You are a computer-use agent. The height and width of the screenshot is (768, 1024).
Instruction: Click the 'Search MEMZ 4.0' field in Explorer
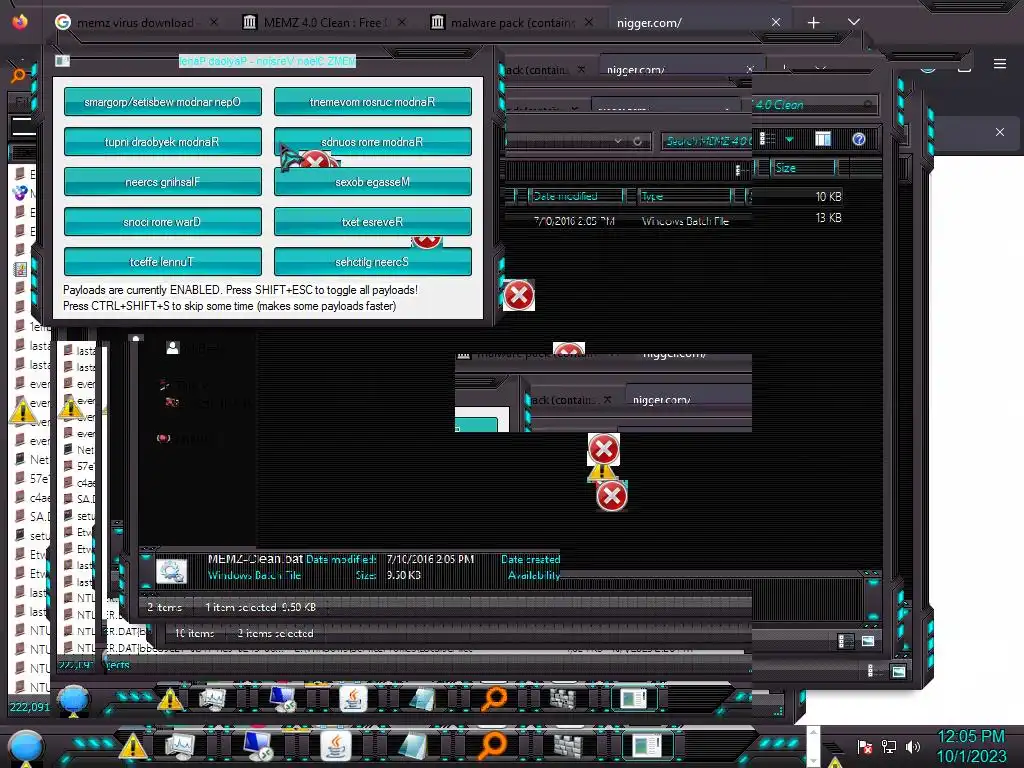[707, 141]
